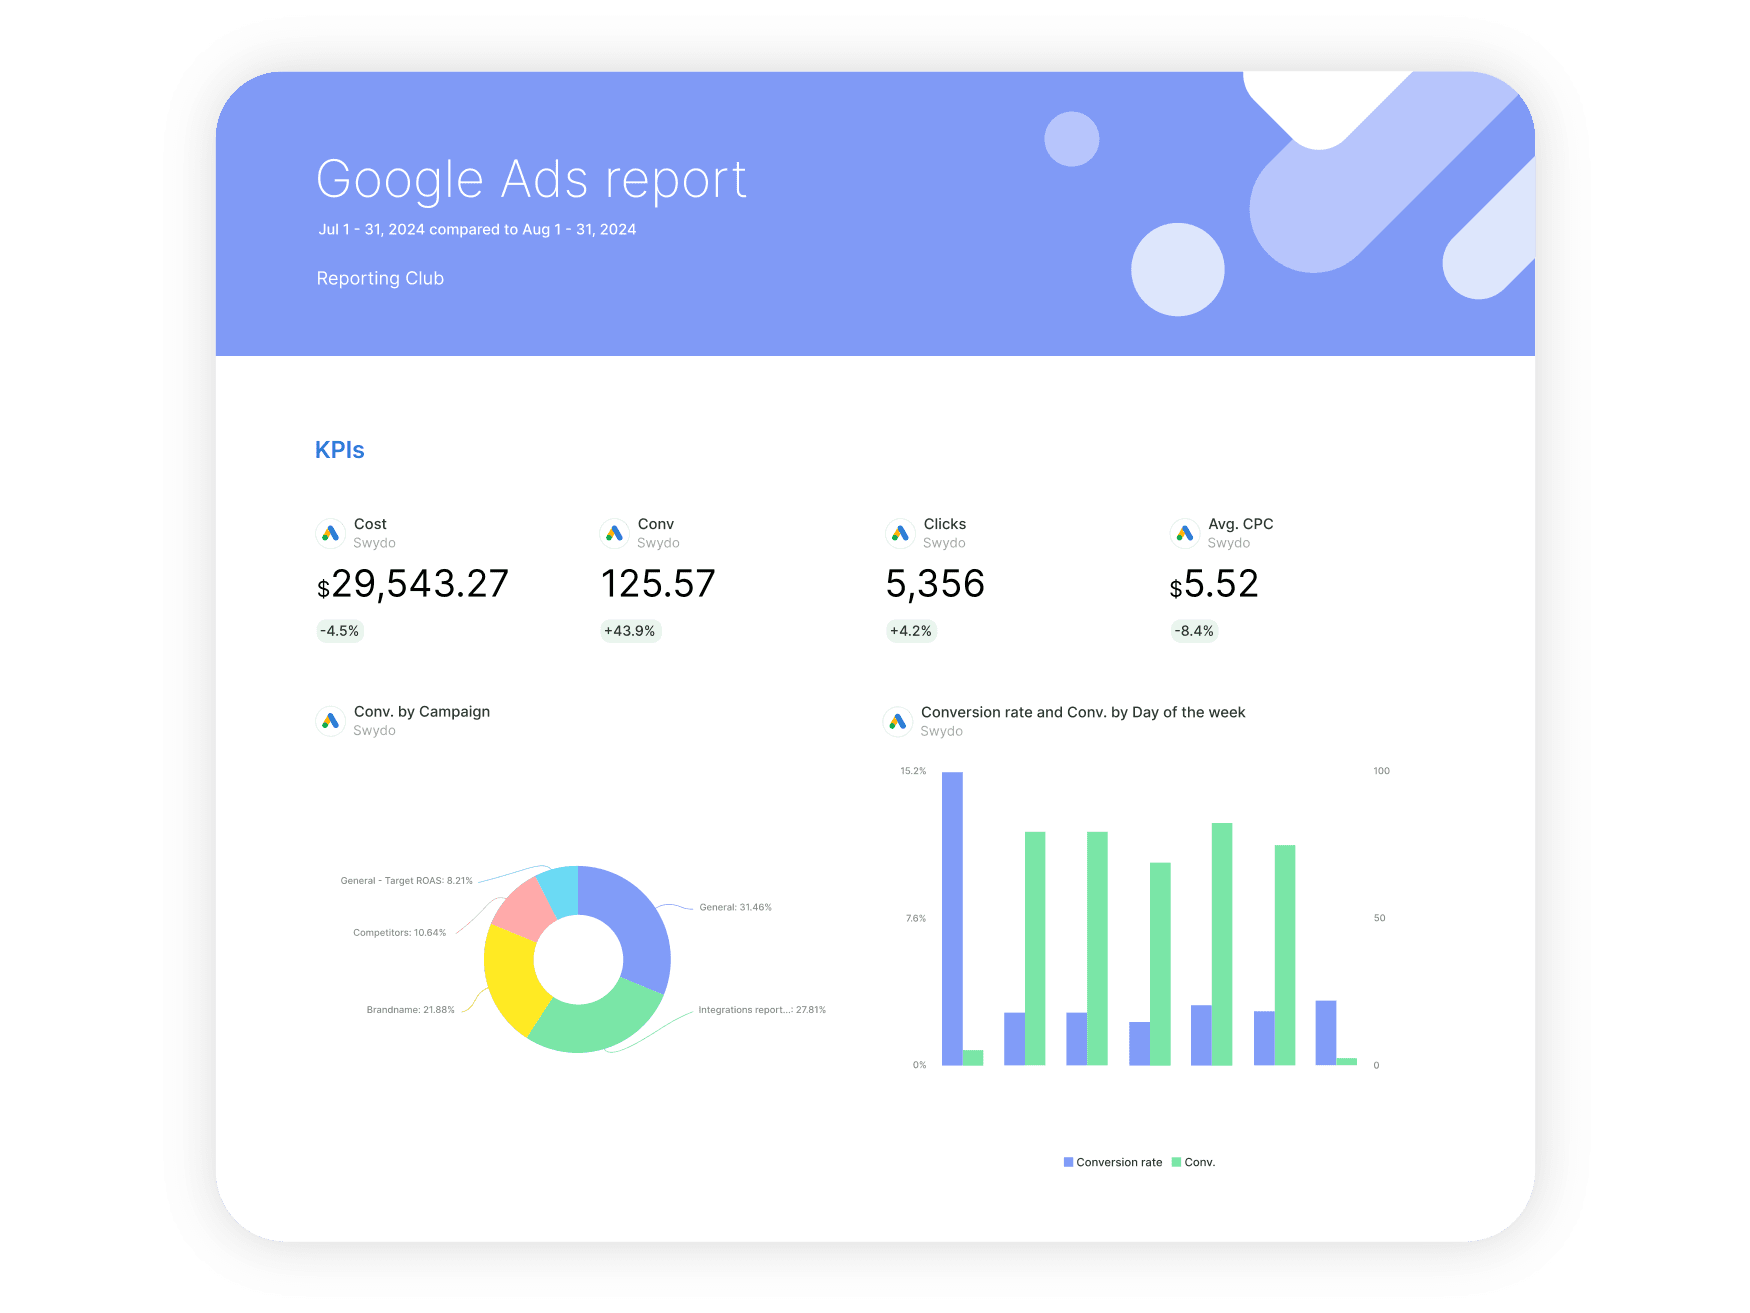
Task: Click the Google Ads icon beside Clicks
Action: [x=900, y=533]
